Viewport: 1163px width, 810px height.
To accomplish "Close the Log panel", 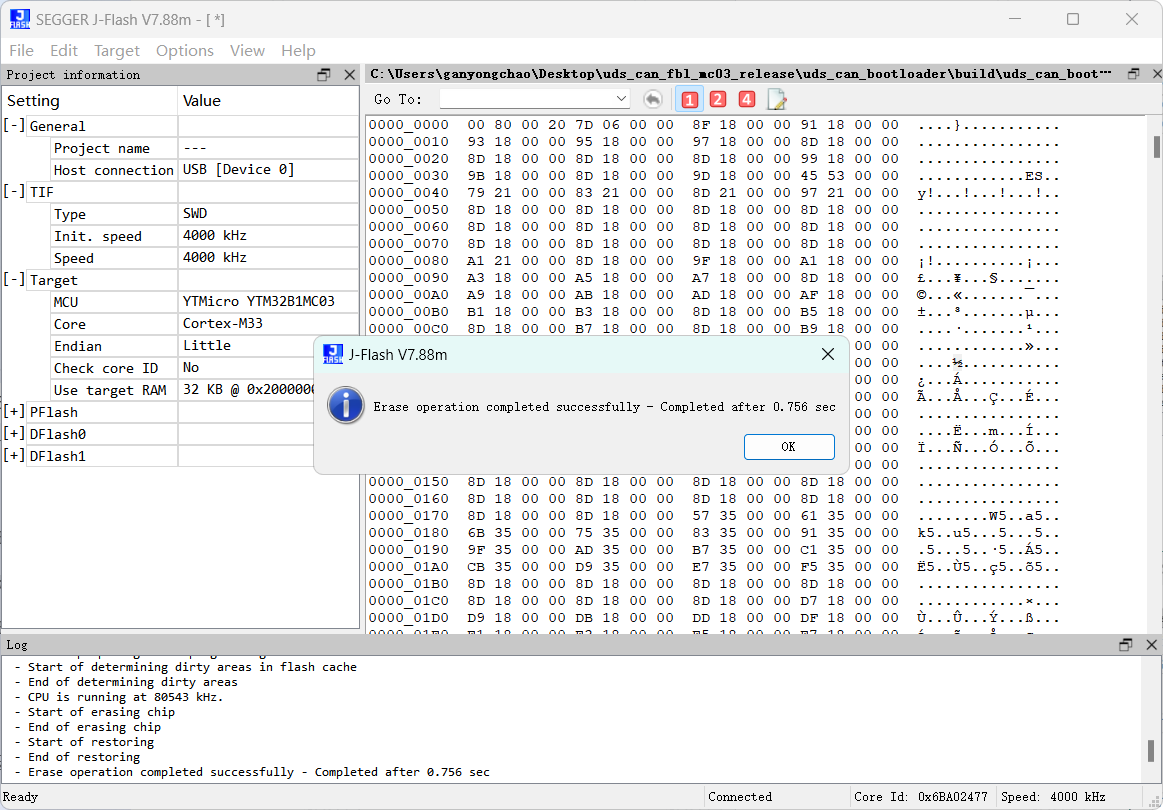I will (1151, 645).
